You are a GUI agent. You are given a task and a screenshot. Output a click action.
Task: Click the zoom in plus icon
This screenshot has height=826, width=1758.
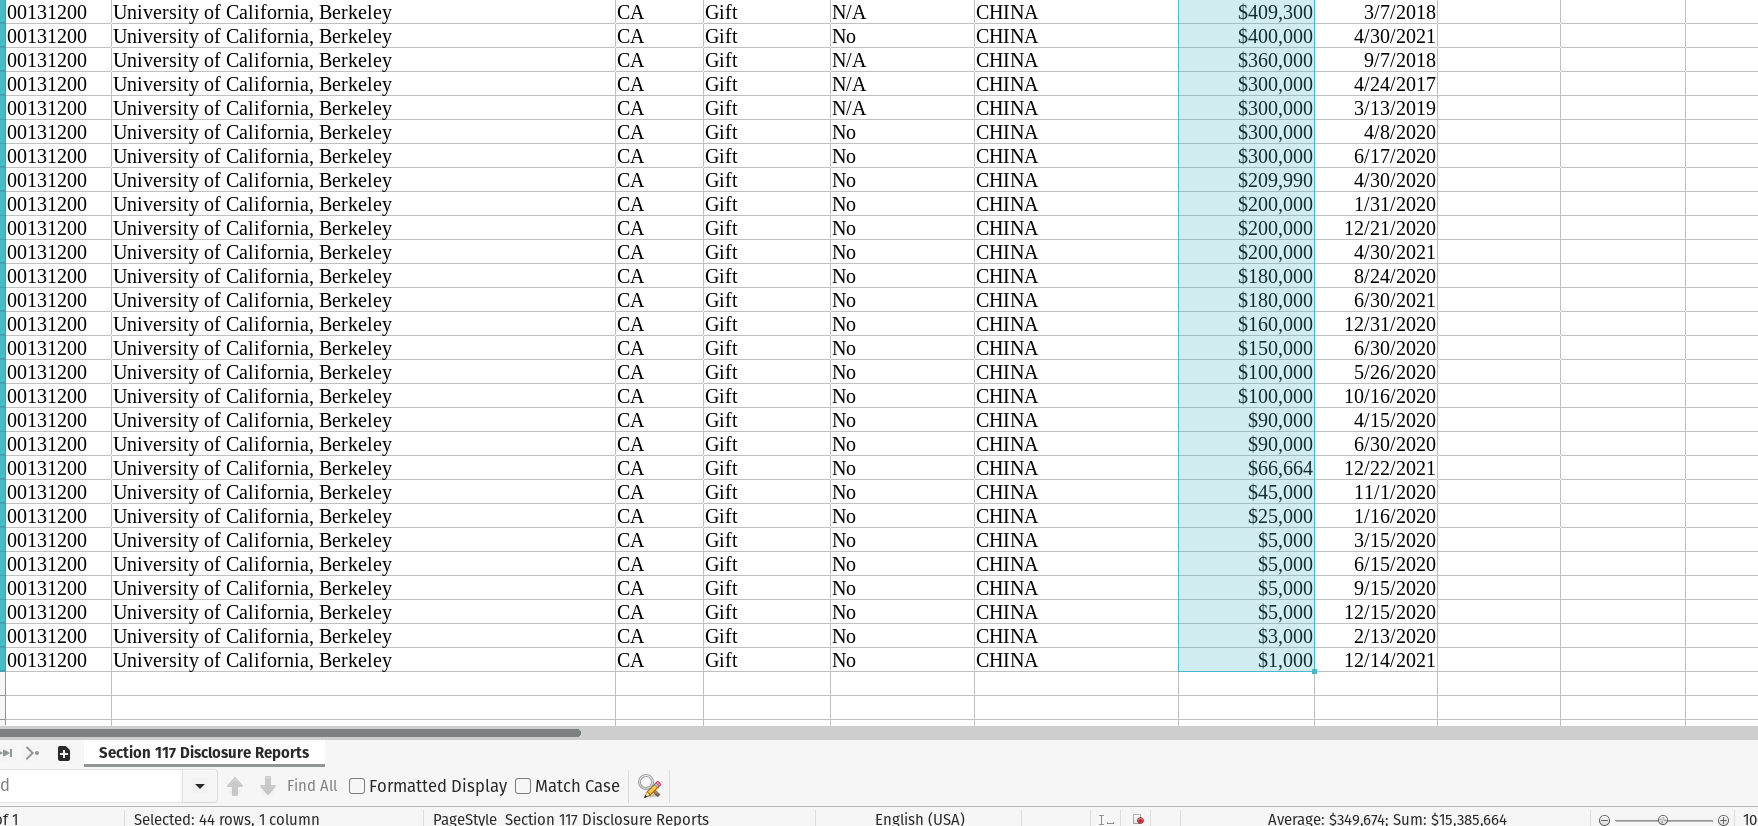point(1723,820)
